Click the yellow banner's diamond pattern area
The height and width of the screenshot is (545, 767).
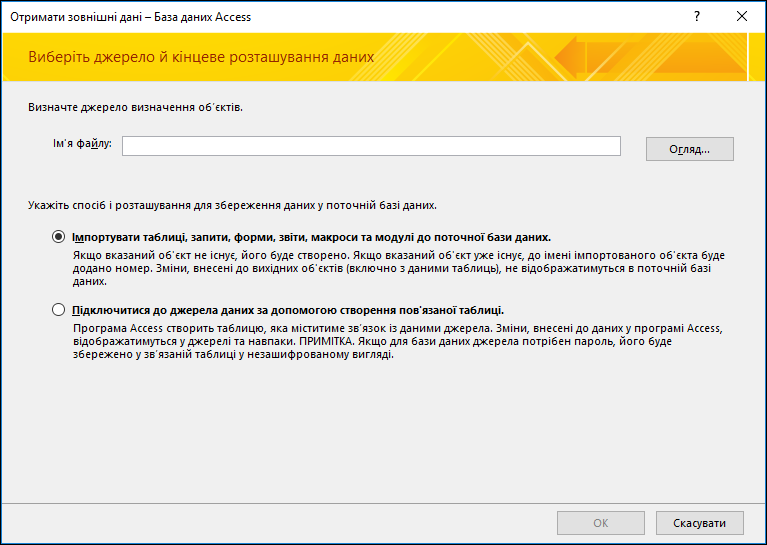coord(489,57)
